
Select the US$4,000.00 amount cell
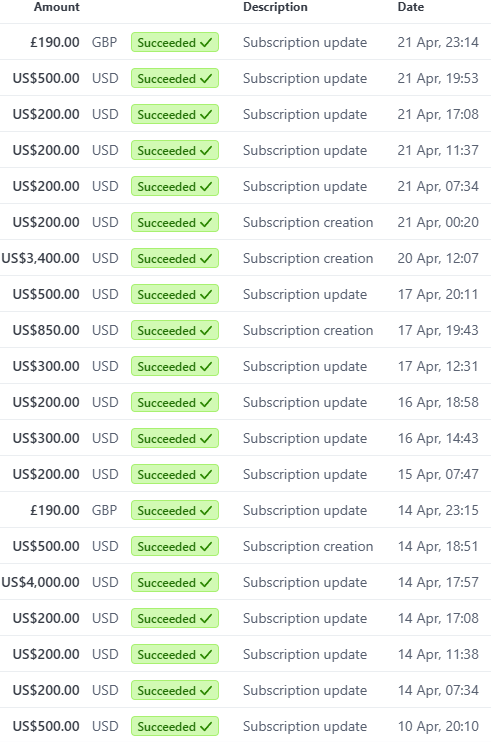click(x=41, y=582)
